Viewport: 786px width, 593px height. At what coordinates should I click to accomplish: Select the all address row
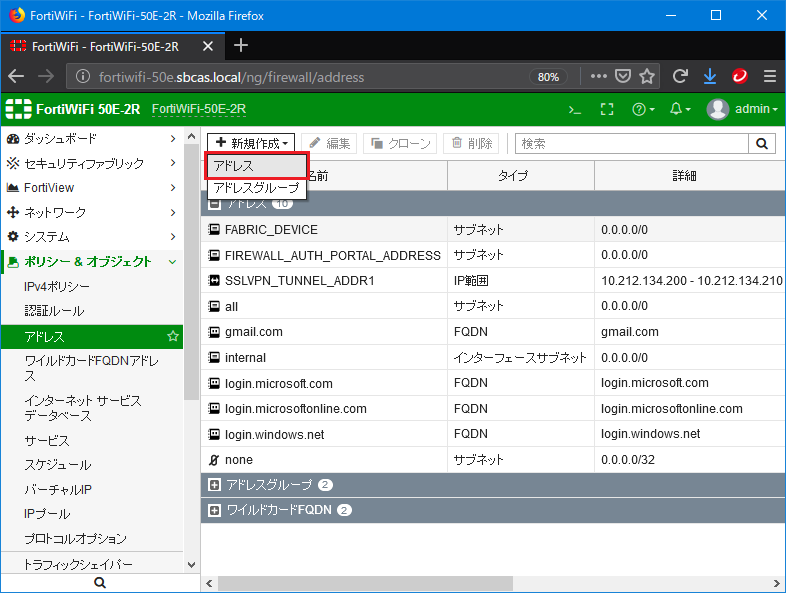point(493,306)
